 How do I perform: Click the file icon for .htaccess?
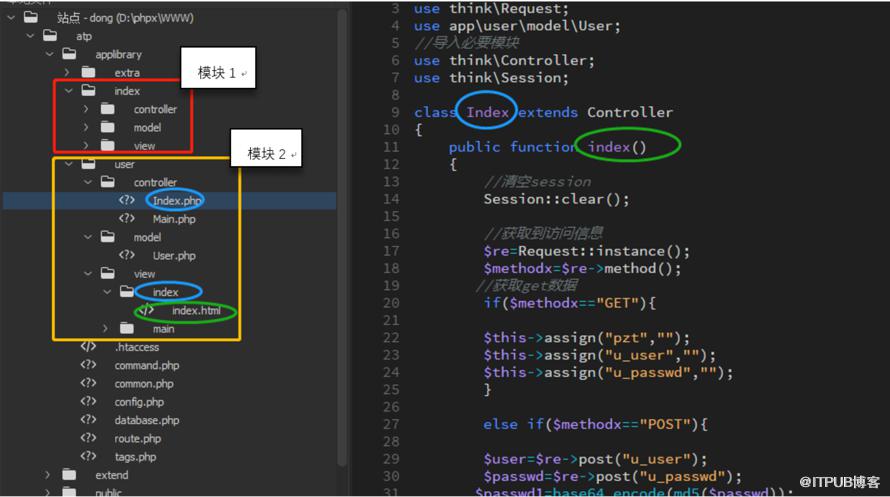click(88, 346)
